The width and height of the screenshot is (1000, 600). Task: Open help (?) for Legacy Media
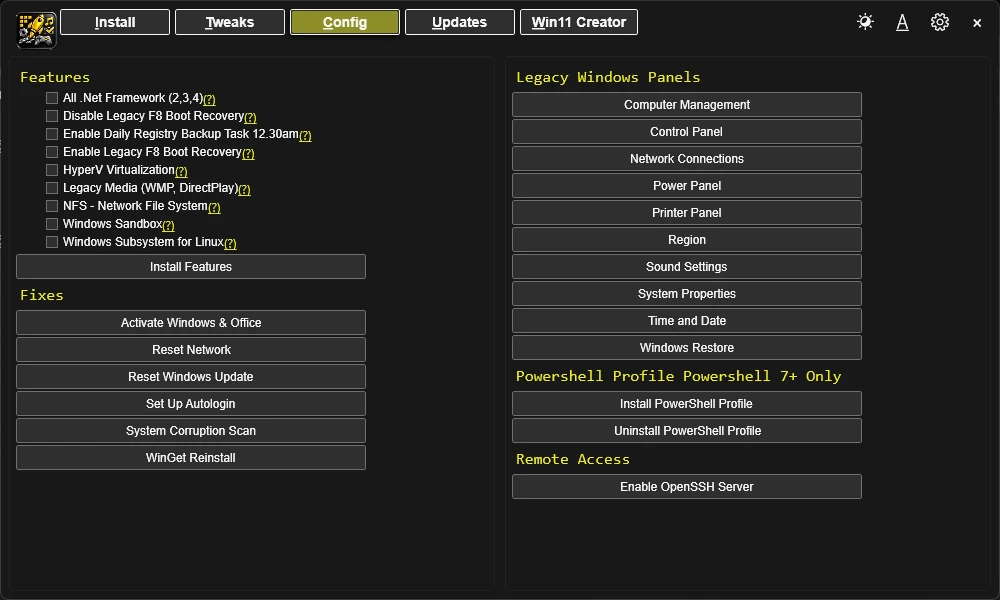click(x=244, y=189)
